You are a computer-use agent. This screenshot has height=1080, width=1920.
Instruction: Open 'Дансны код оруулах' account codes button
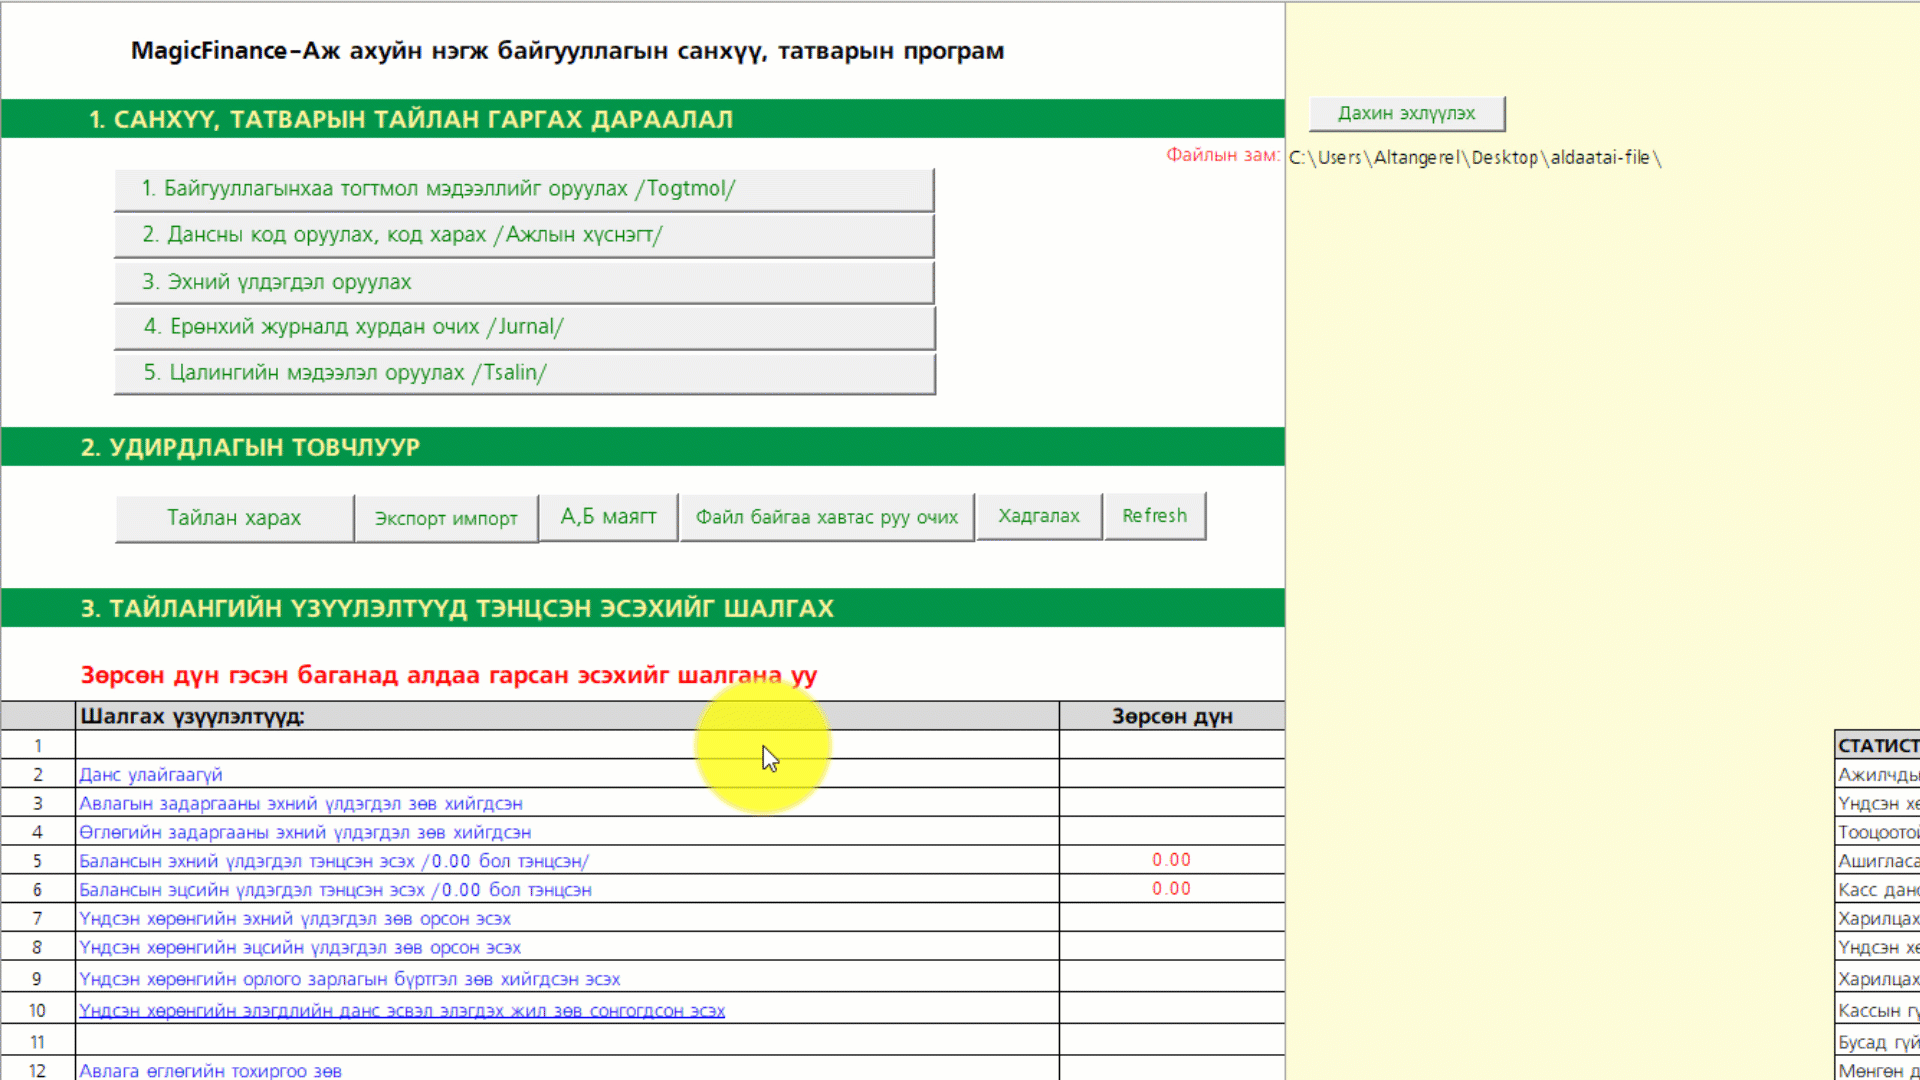pyautogui.click(x=524, y=235)
